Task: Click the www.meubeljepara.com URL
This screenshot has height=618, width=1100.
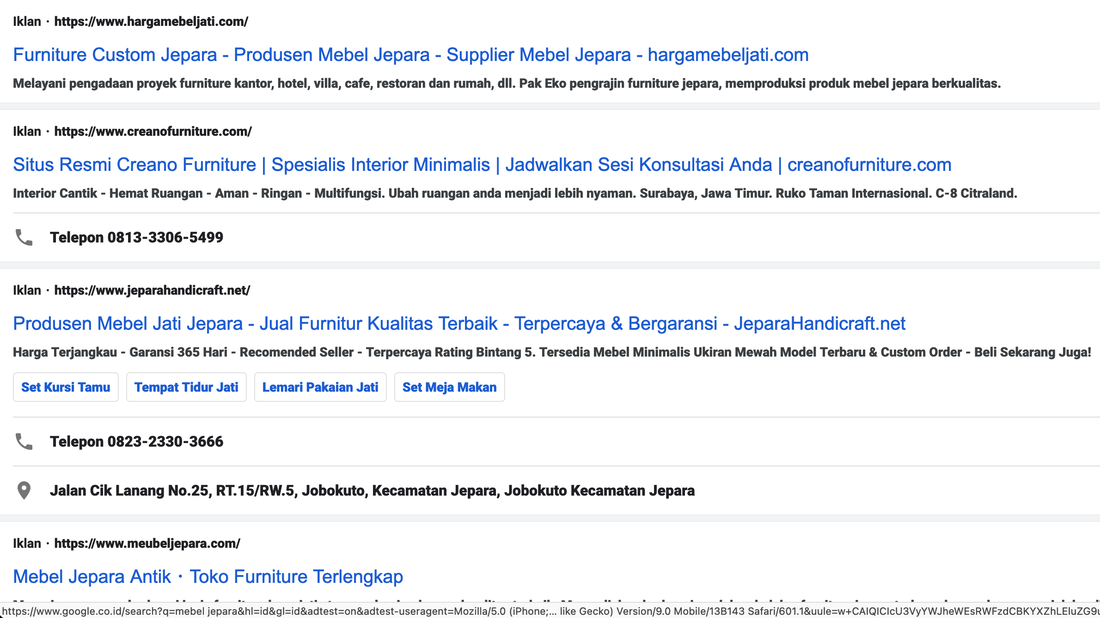Action: [x=147, y=544]
